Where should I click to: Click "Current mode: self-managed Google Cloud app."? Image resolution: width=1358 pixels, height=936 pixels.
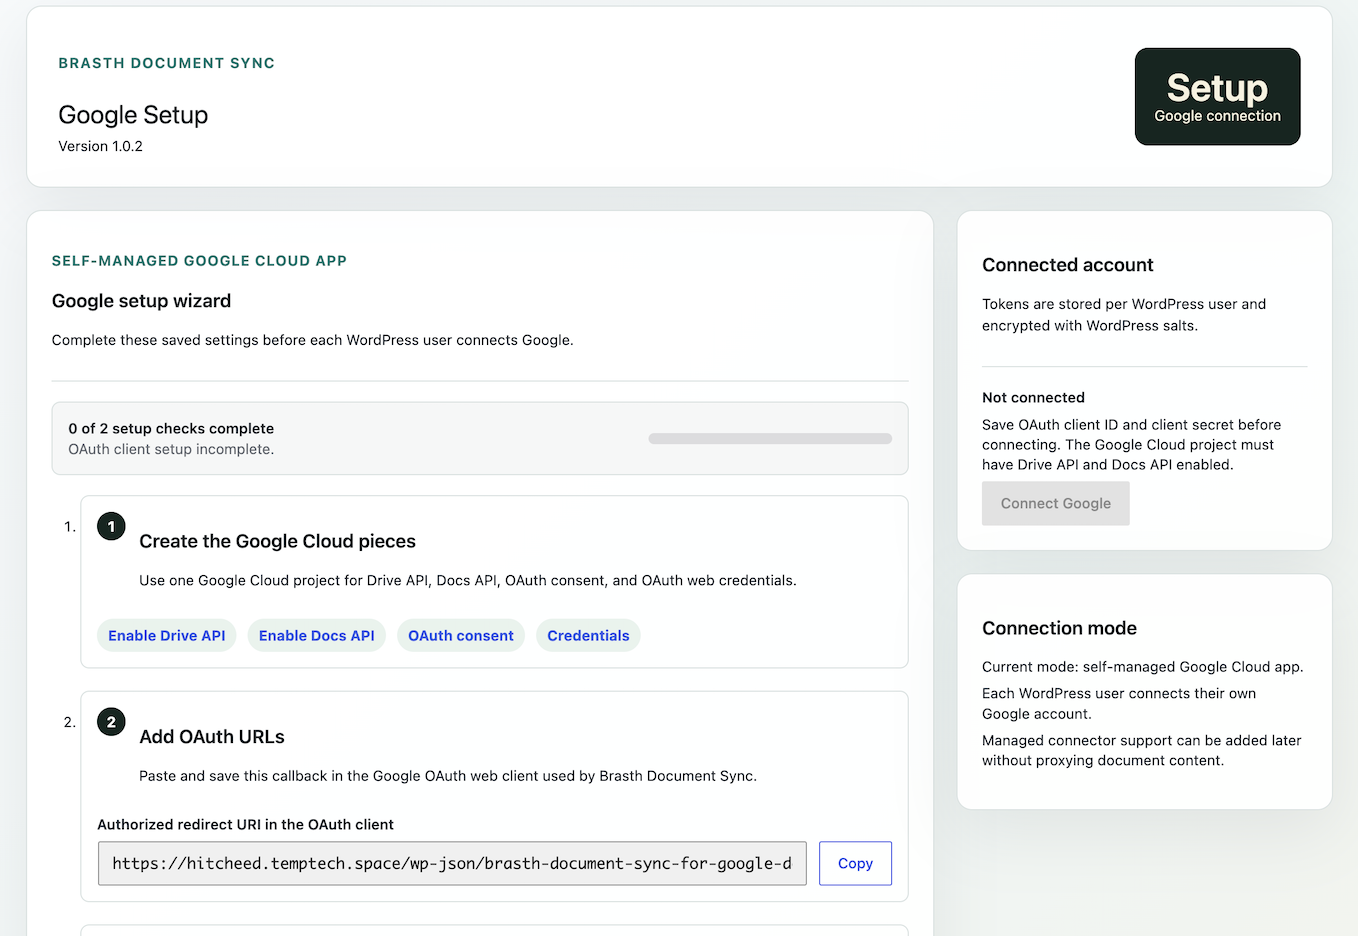1143,667
